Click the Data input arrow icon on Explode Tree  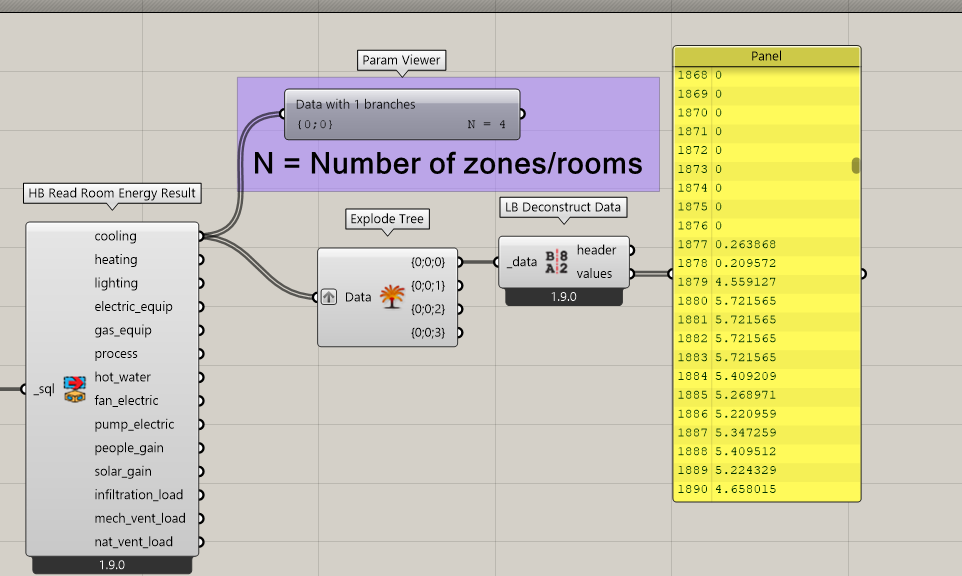[x=329, y=297]
